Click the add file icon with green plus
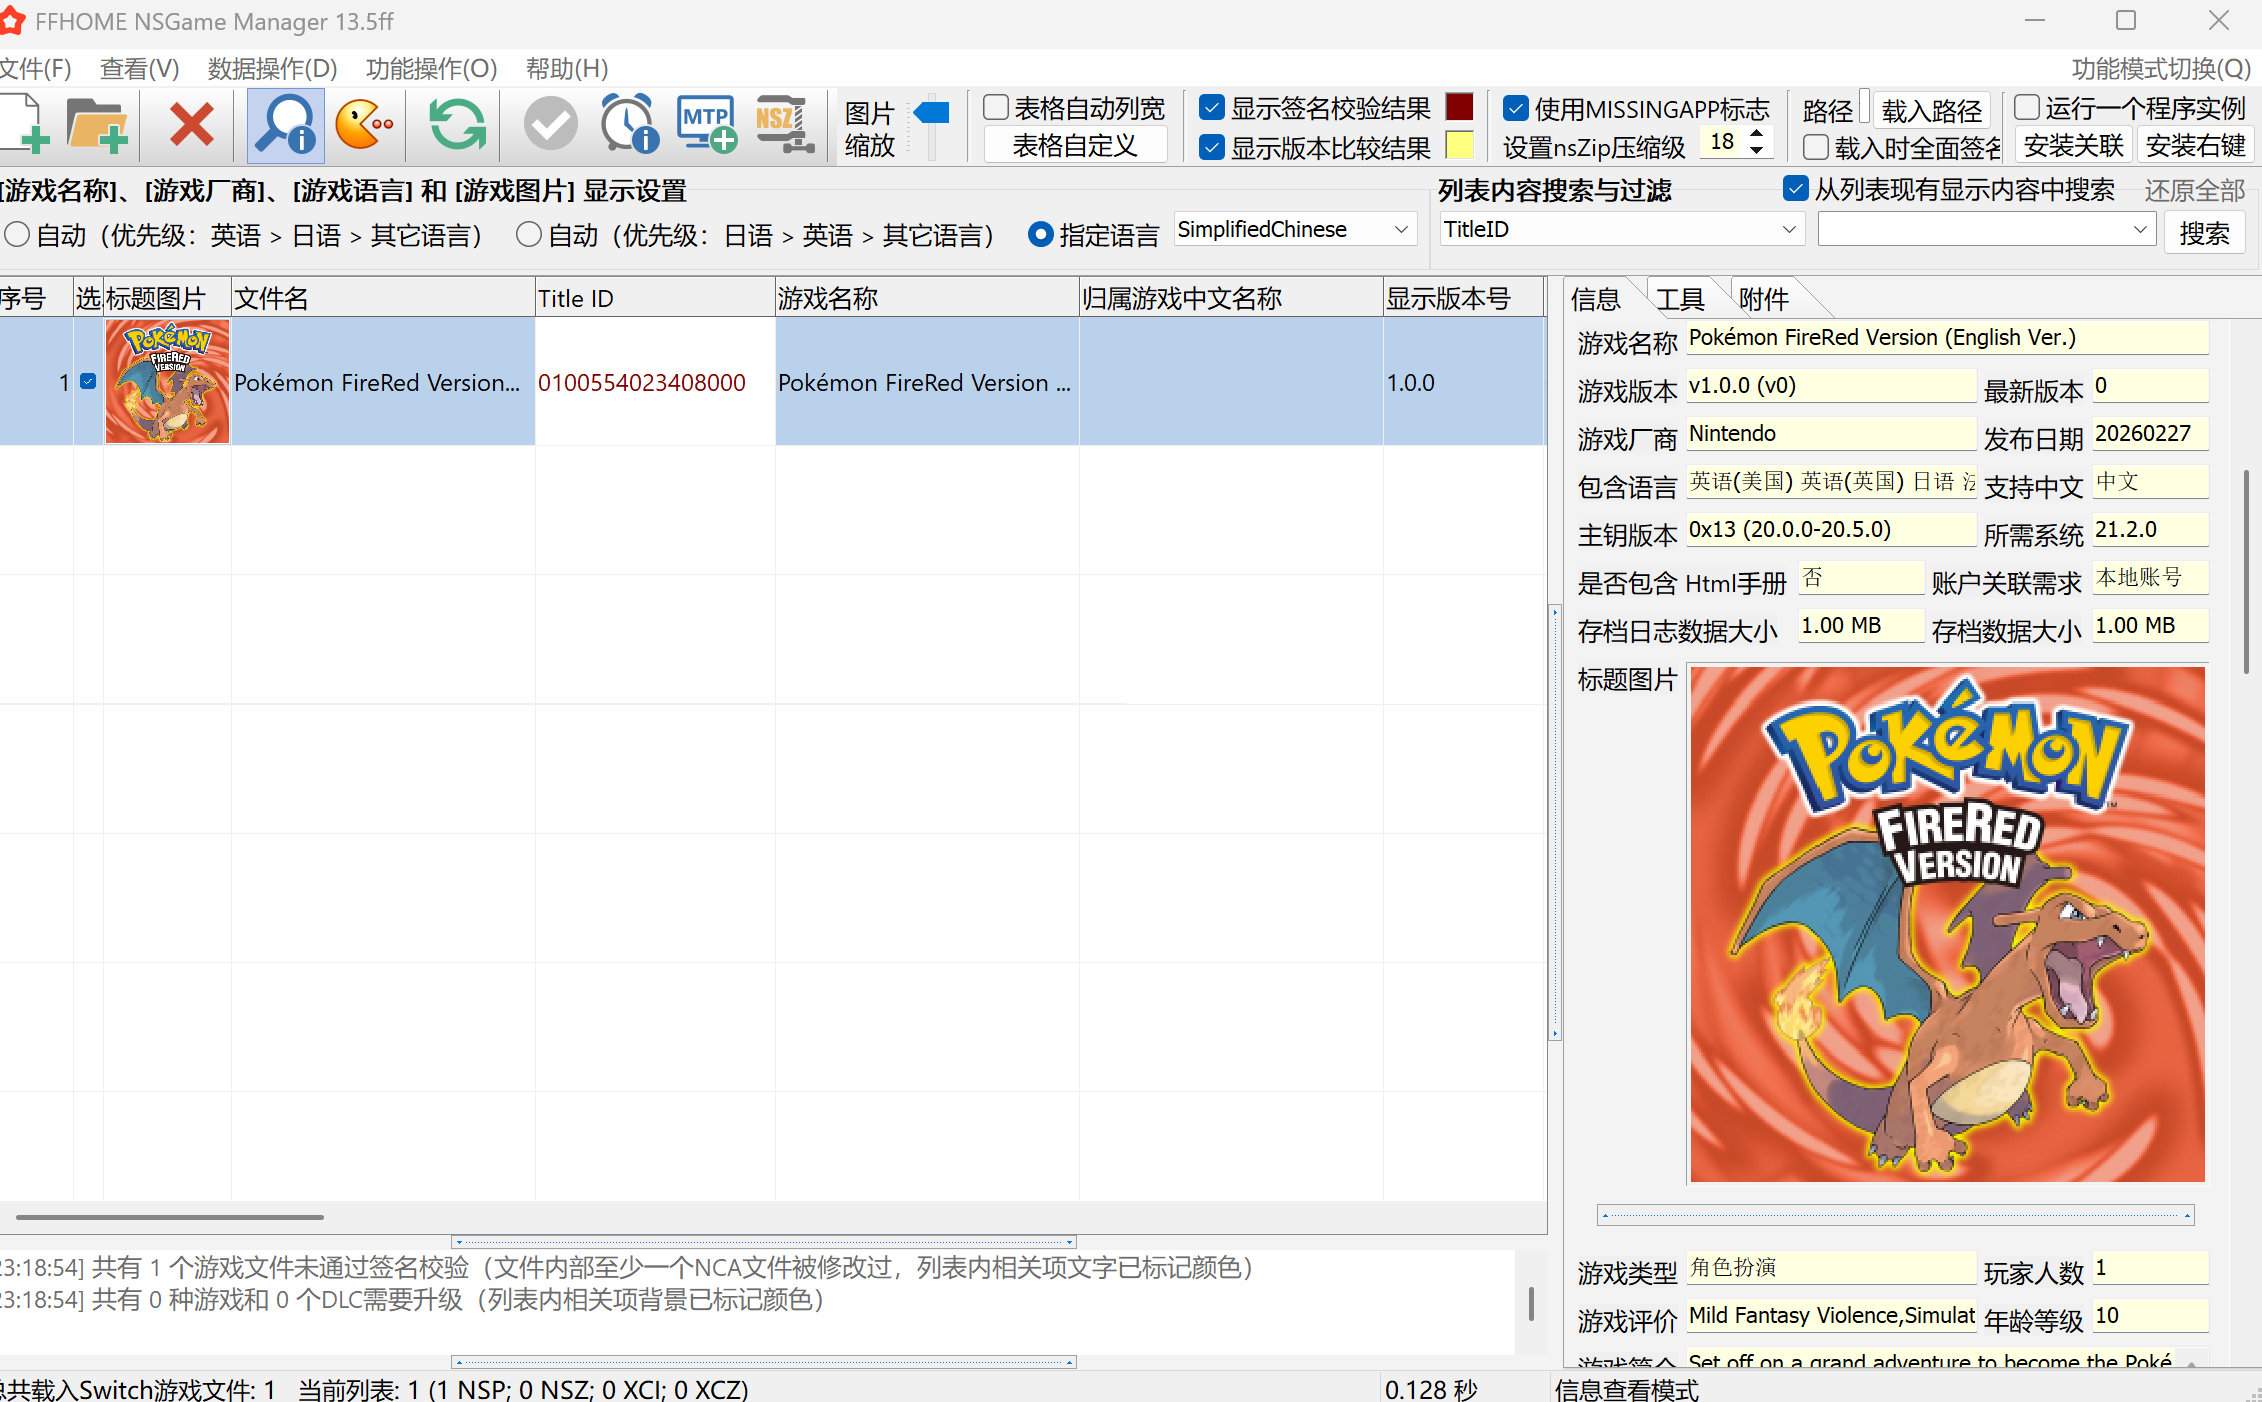 click(25, 125)
